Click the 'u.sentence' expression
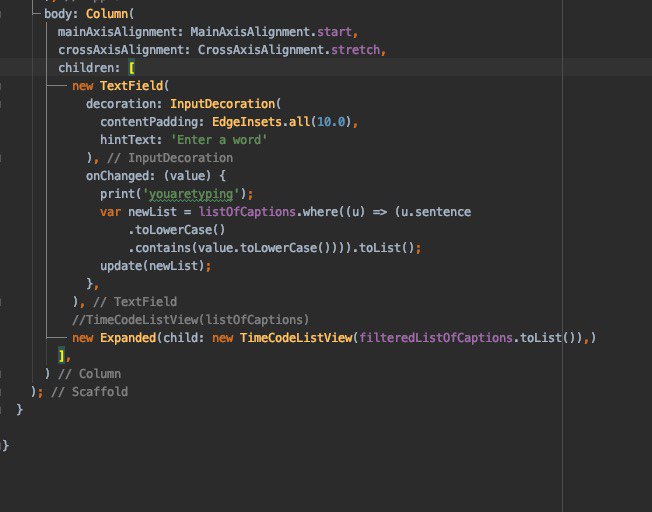 coord(435,212)
